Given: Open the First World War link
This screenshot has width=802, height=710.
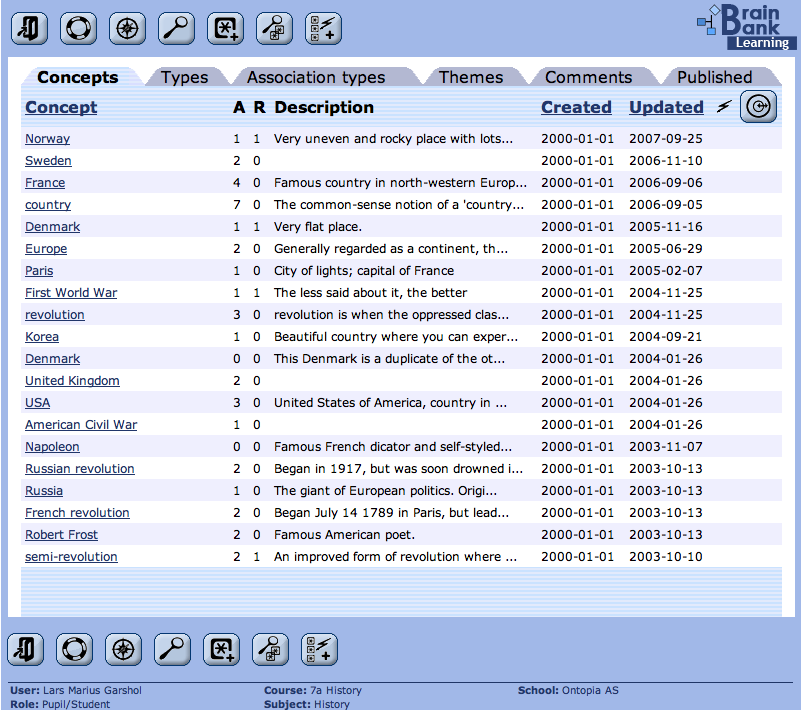Looking at the screenshot, I should click(71, 293).
